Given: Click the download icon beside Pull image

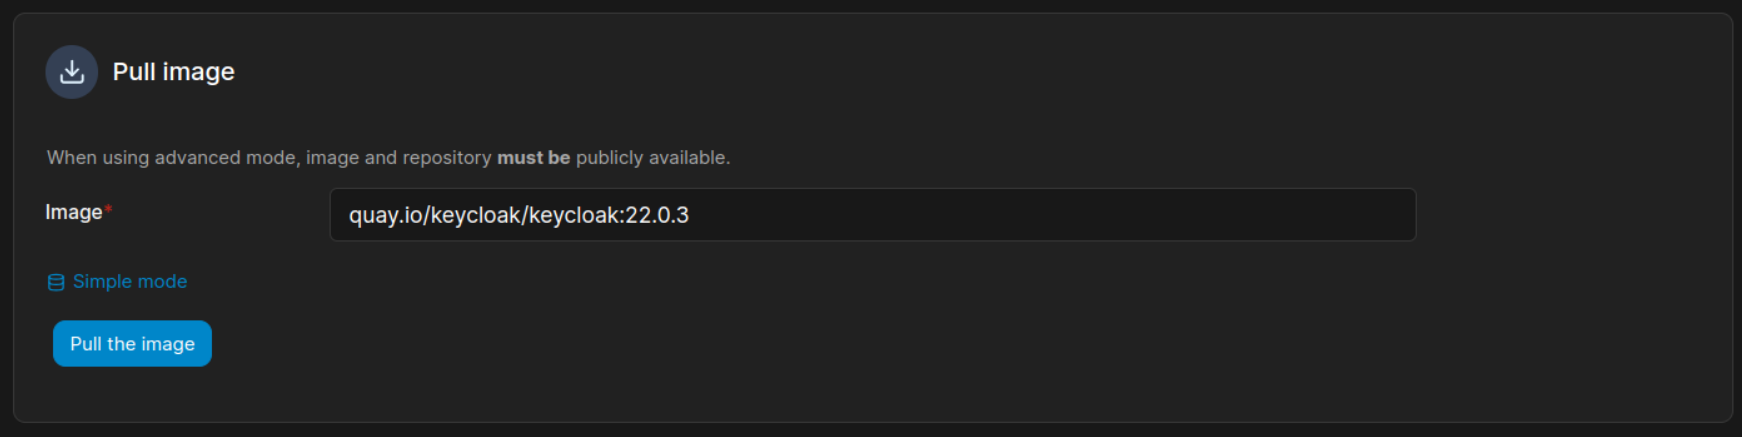Looking at the screenshot, I should pyautogui.click(x=71, y=72).
